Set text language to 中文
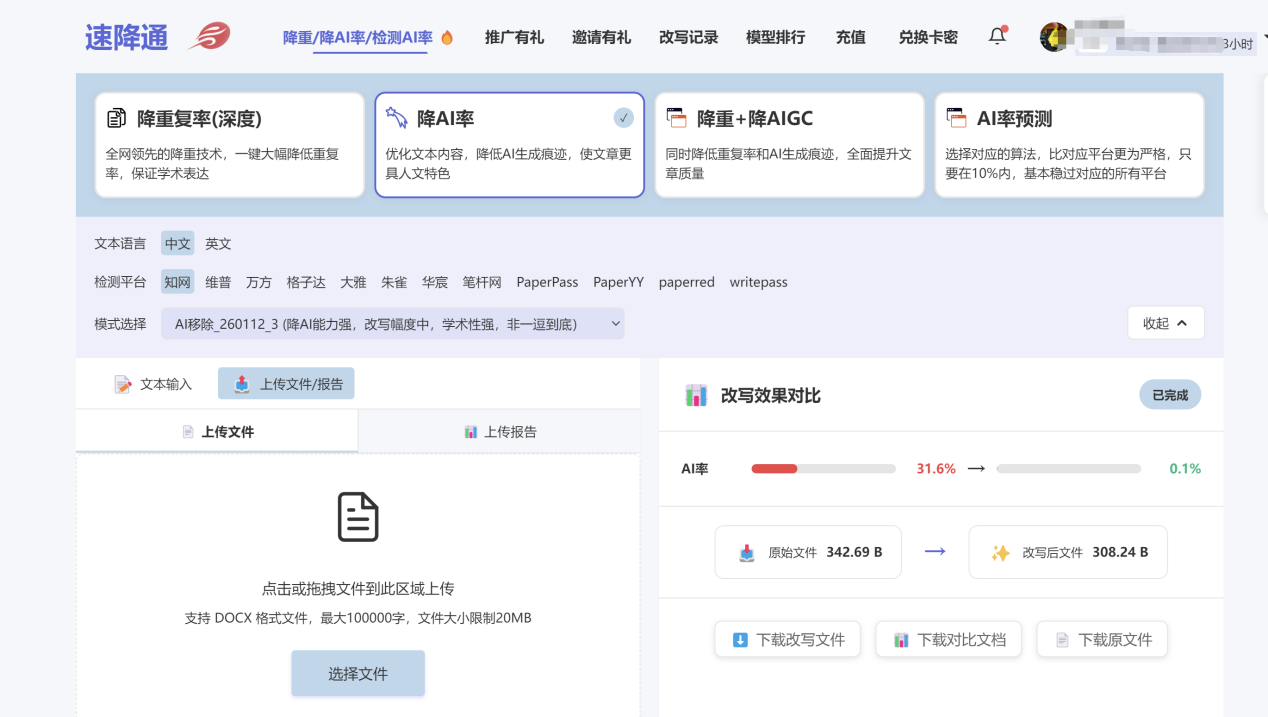This screenshot has width=1268, height=717. pos(178,243)
